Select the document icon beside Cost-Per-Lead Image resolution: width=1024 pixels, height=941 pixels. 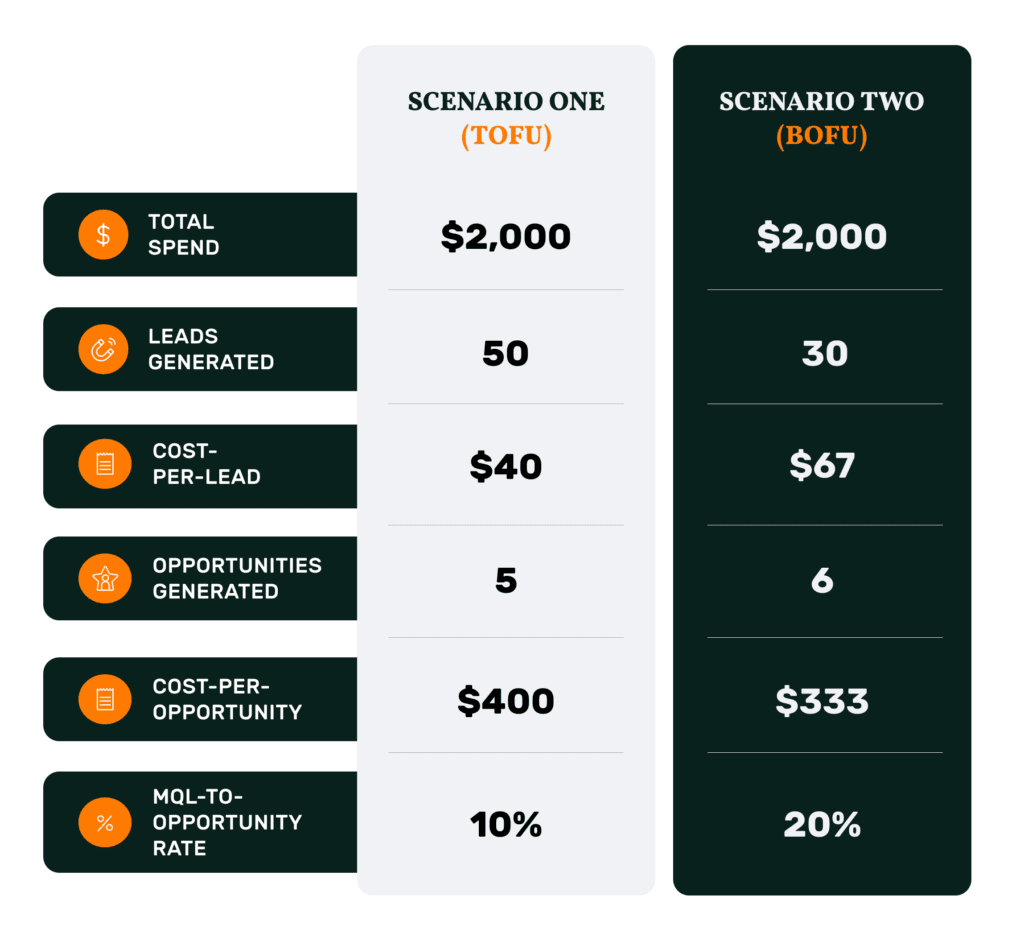click(104, 464)
